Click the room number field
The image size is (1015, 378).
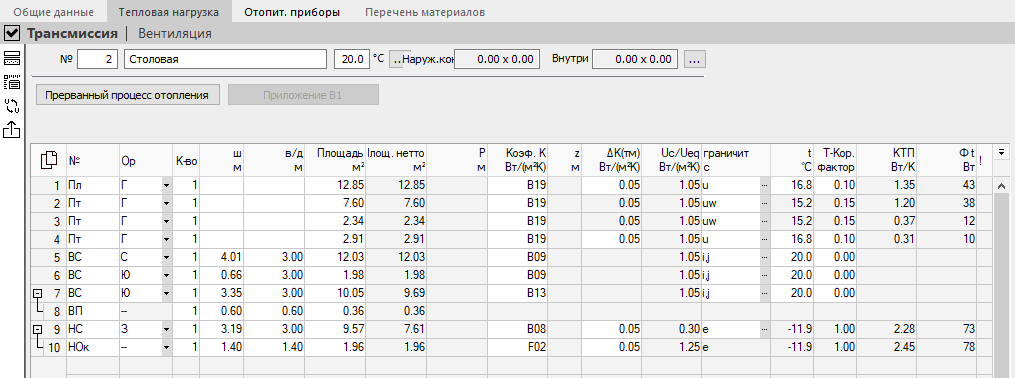98,59
